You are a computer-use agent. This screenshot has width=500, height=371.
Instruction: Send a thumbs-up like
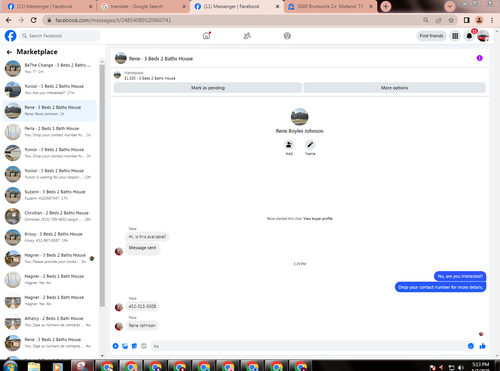click(x=482, y=346)
